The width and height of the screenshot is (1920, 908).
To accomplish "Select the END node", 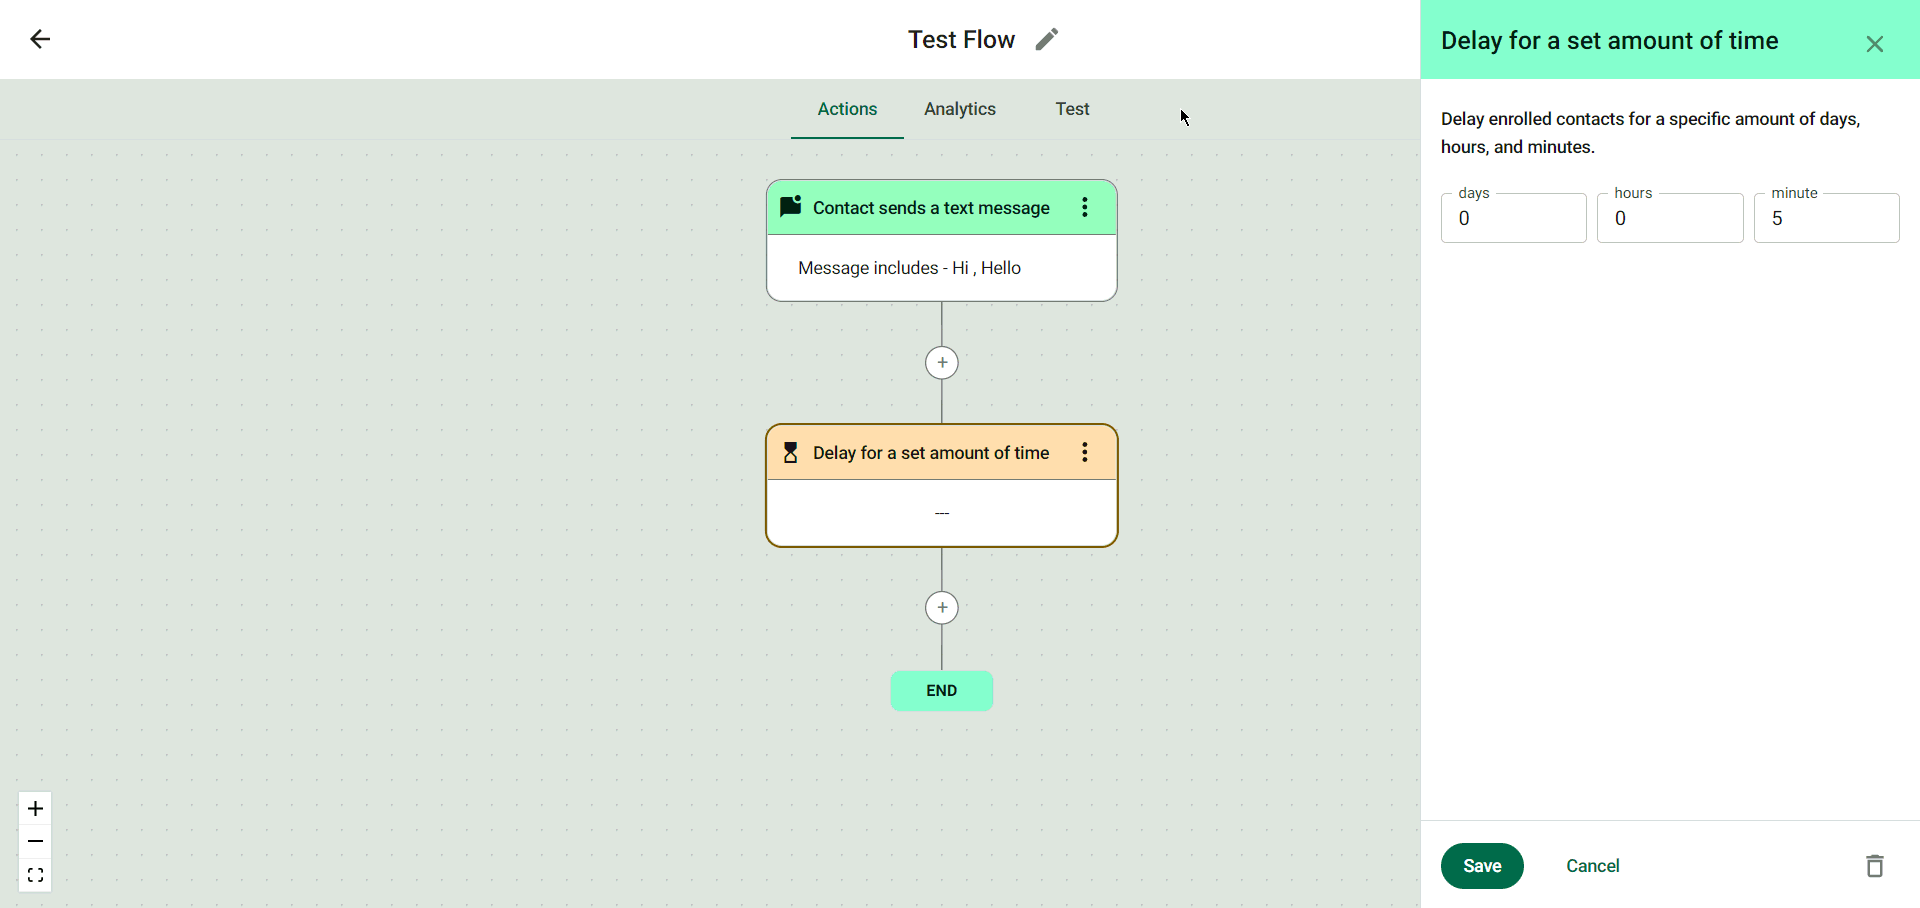I will point(942,691).
